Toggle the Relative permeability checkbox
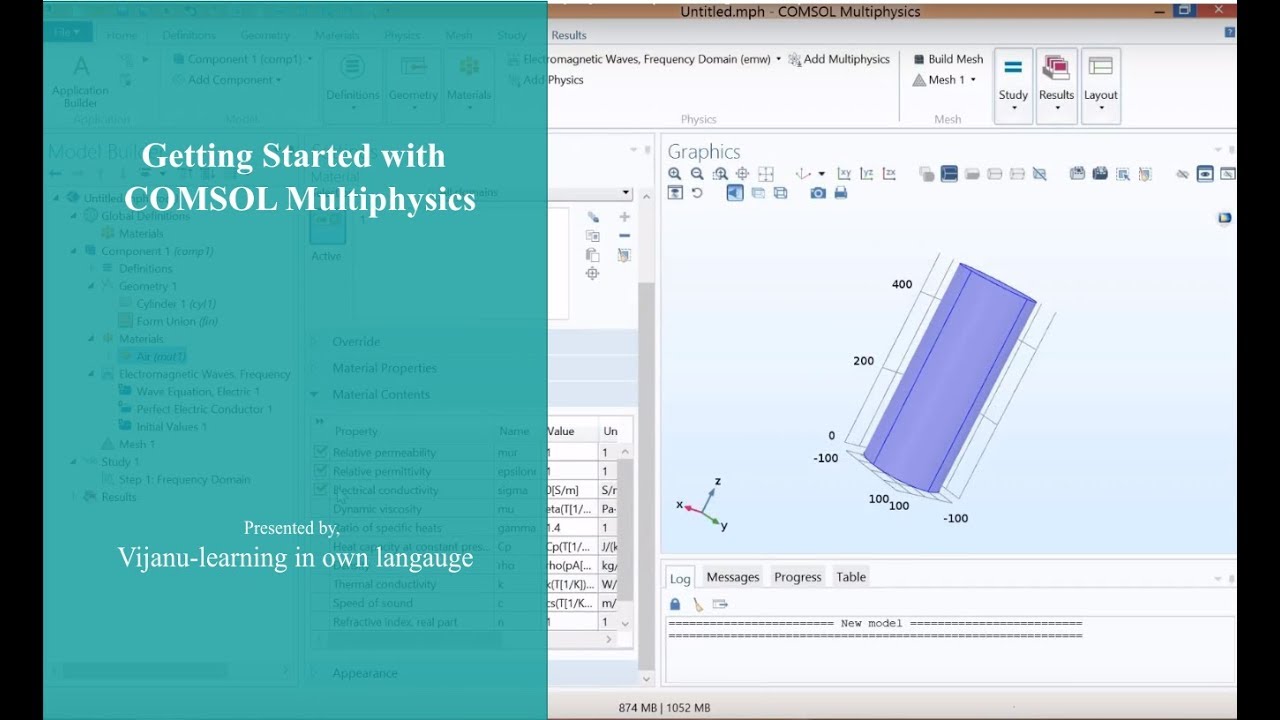 click(320, 452)
